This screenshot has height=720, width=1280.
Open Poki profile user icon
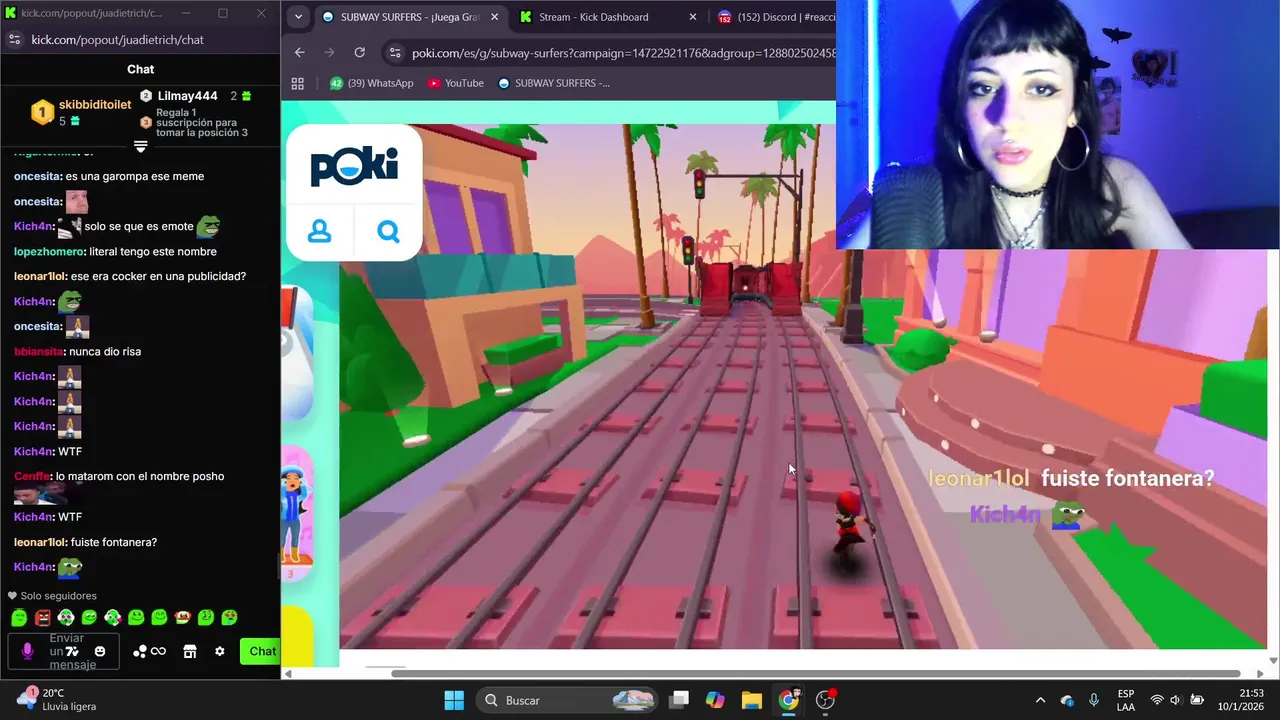pyautogui.click(x=320, y=232)
